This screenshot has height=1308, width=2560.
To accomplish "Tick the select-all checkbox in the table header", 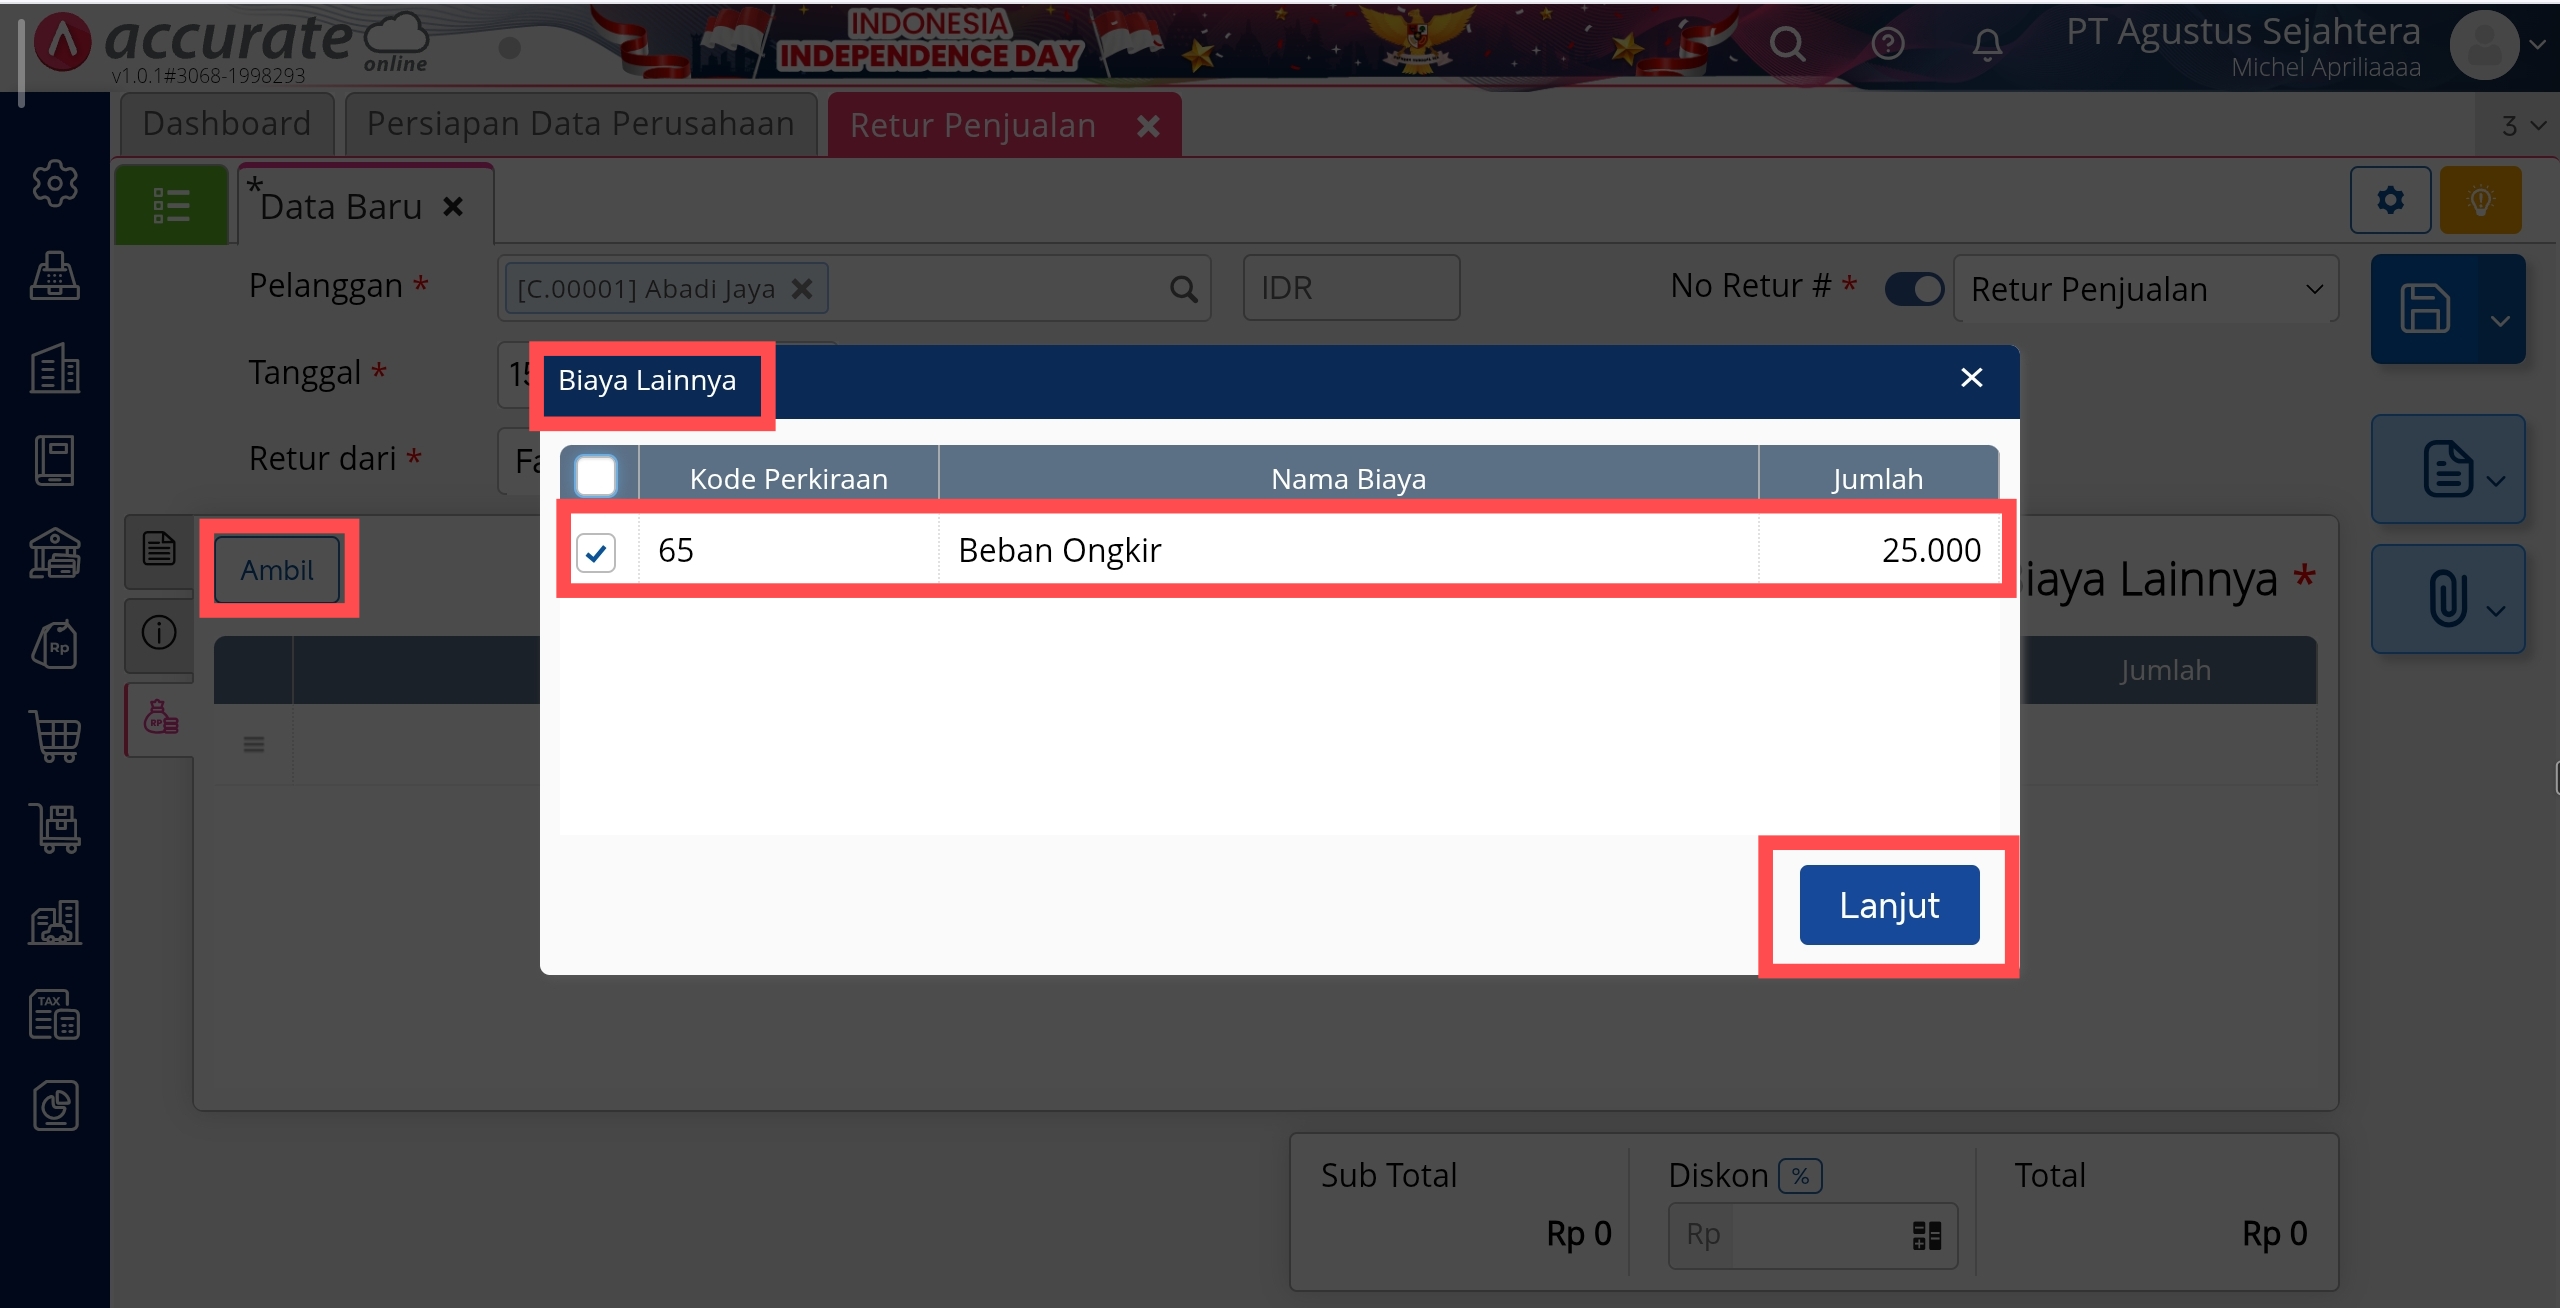I will point(596,476).
